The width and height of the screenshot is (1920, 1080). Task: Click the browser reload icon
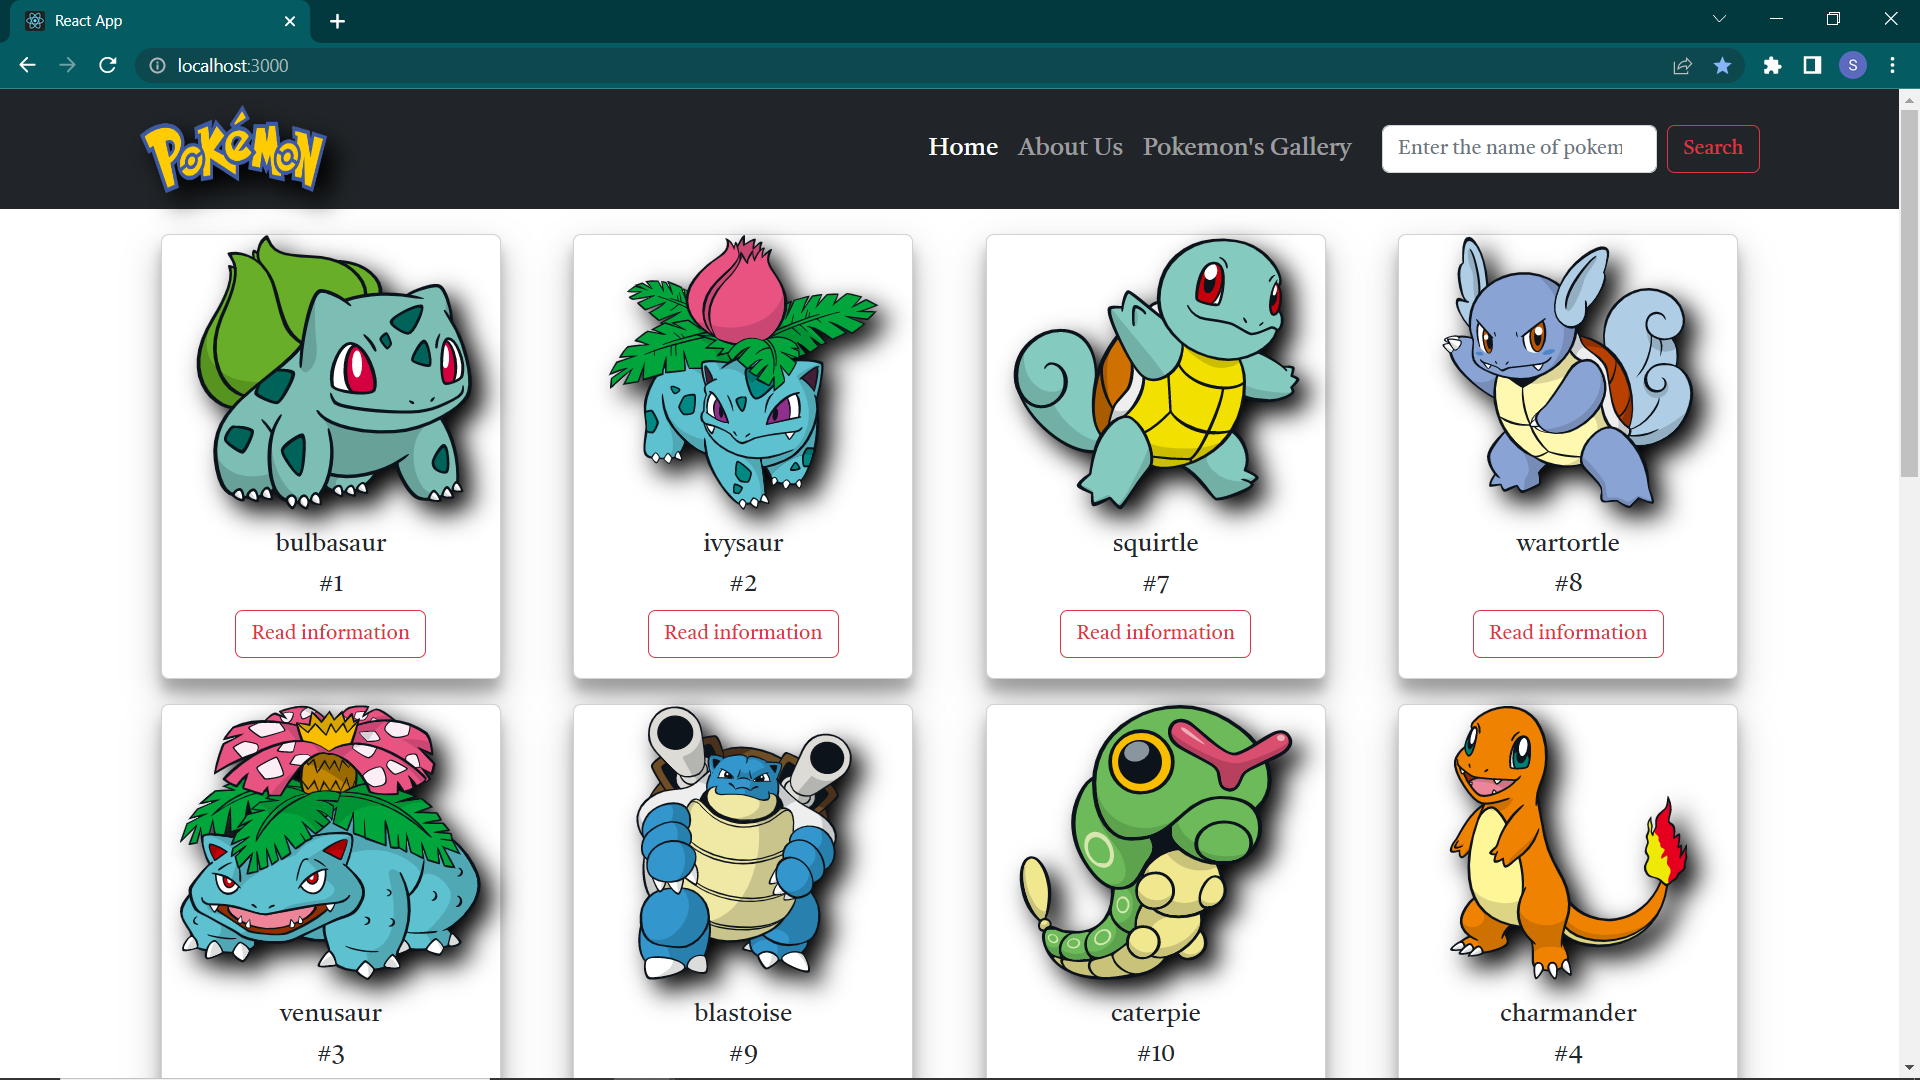107,65
